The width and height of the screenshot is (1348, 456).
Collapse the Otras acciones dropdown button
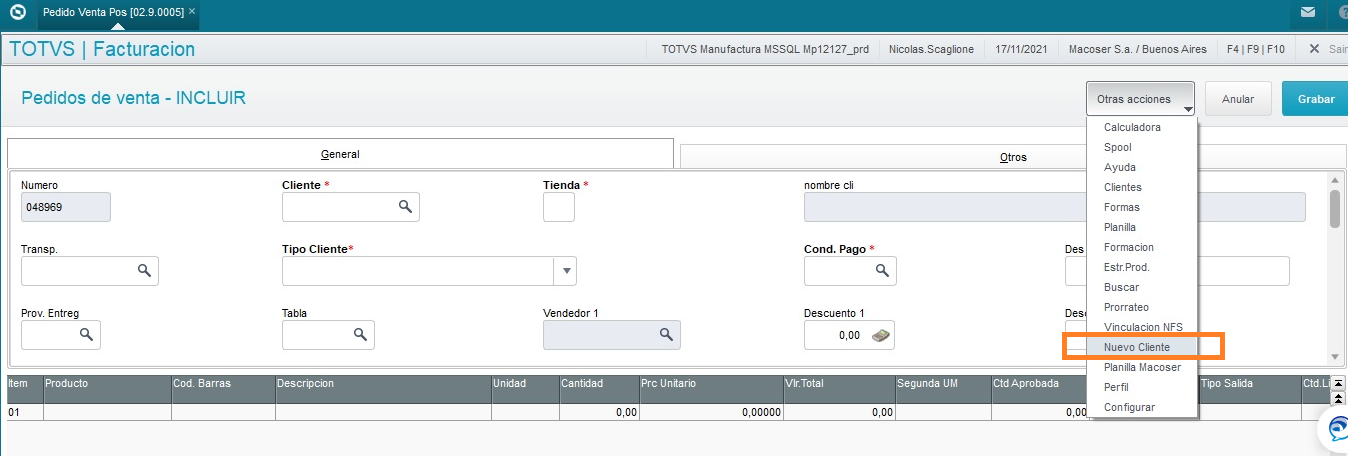[x=1140, y=99]
